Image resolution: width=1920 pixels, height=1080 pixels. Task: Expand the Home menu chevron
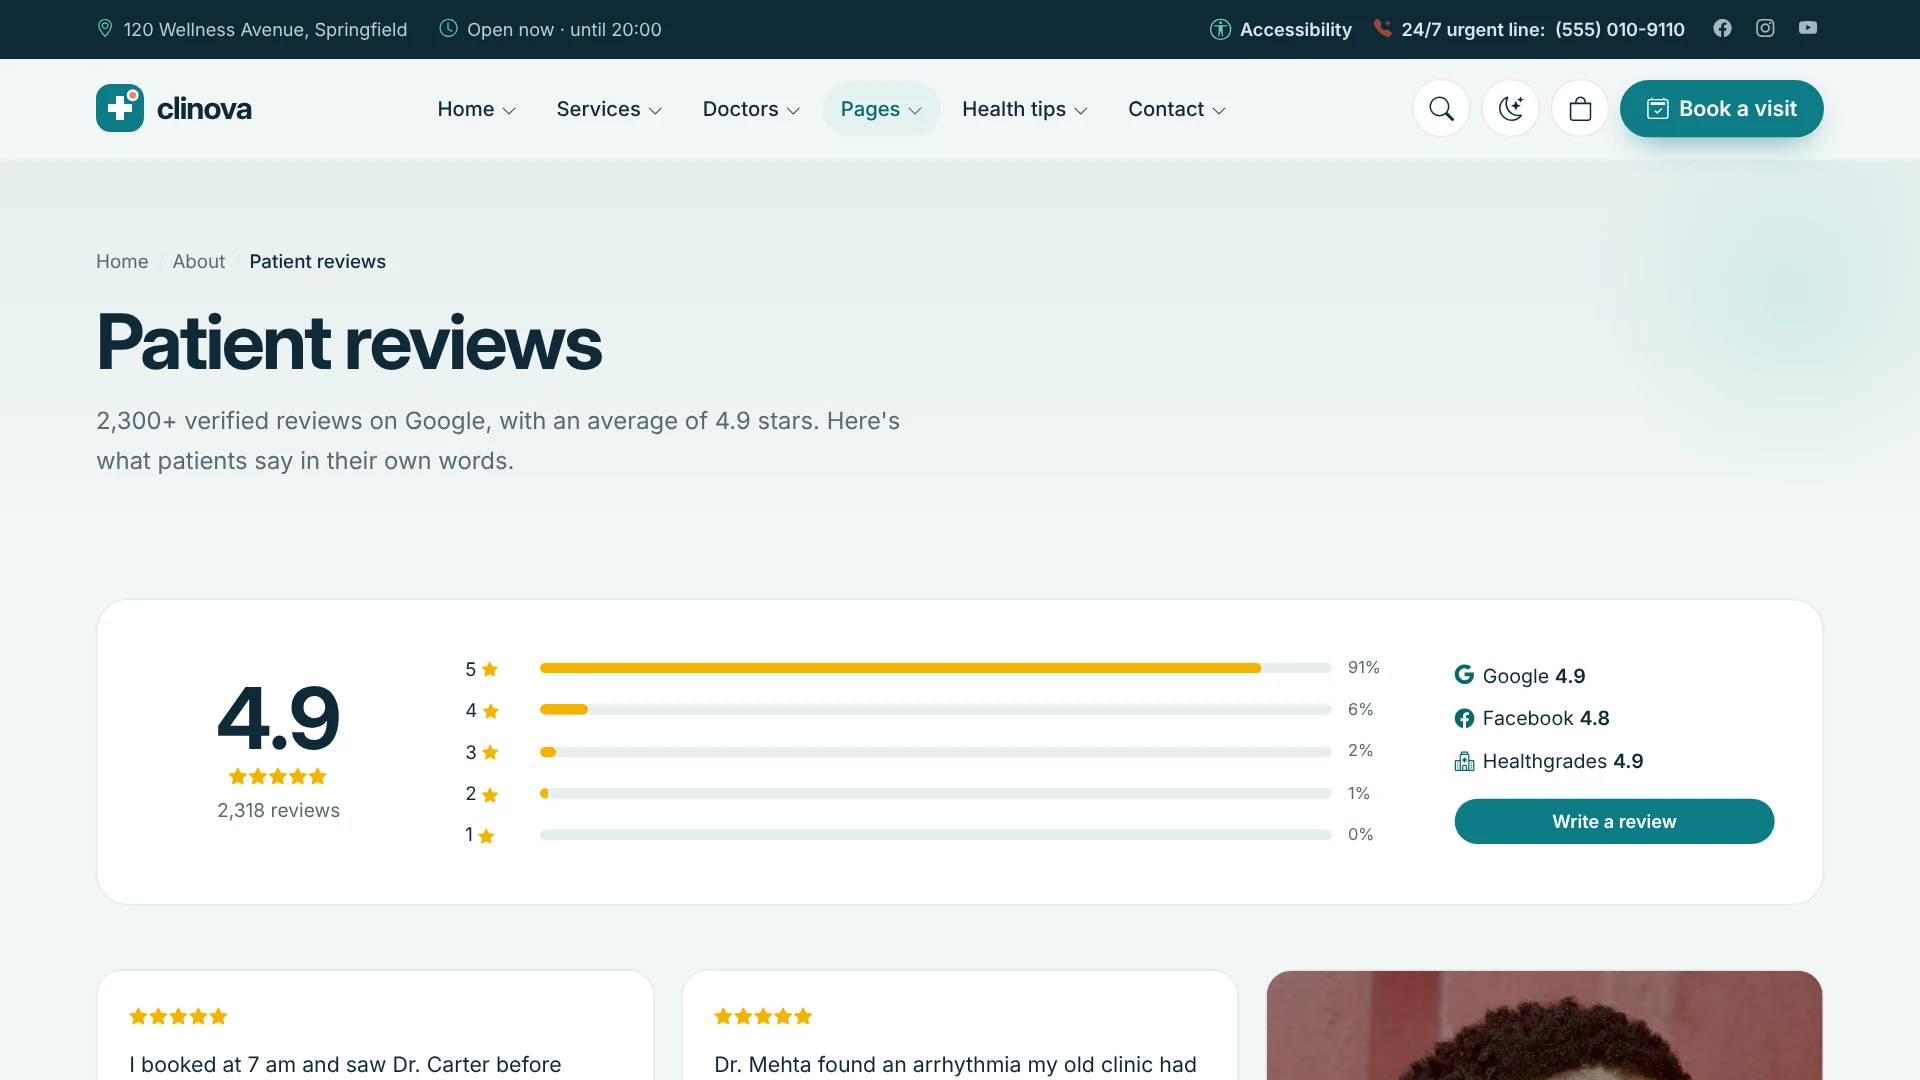click(x=509, y=111)
